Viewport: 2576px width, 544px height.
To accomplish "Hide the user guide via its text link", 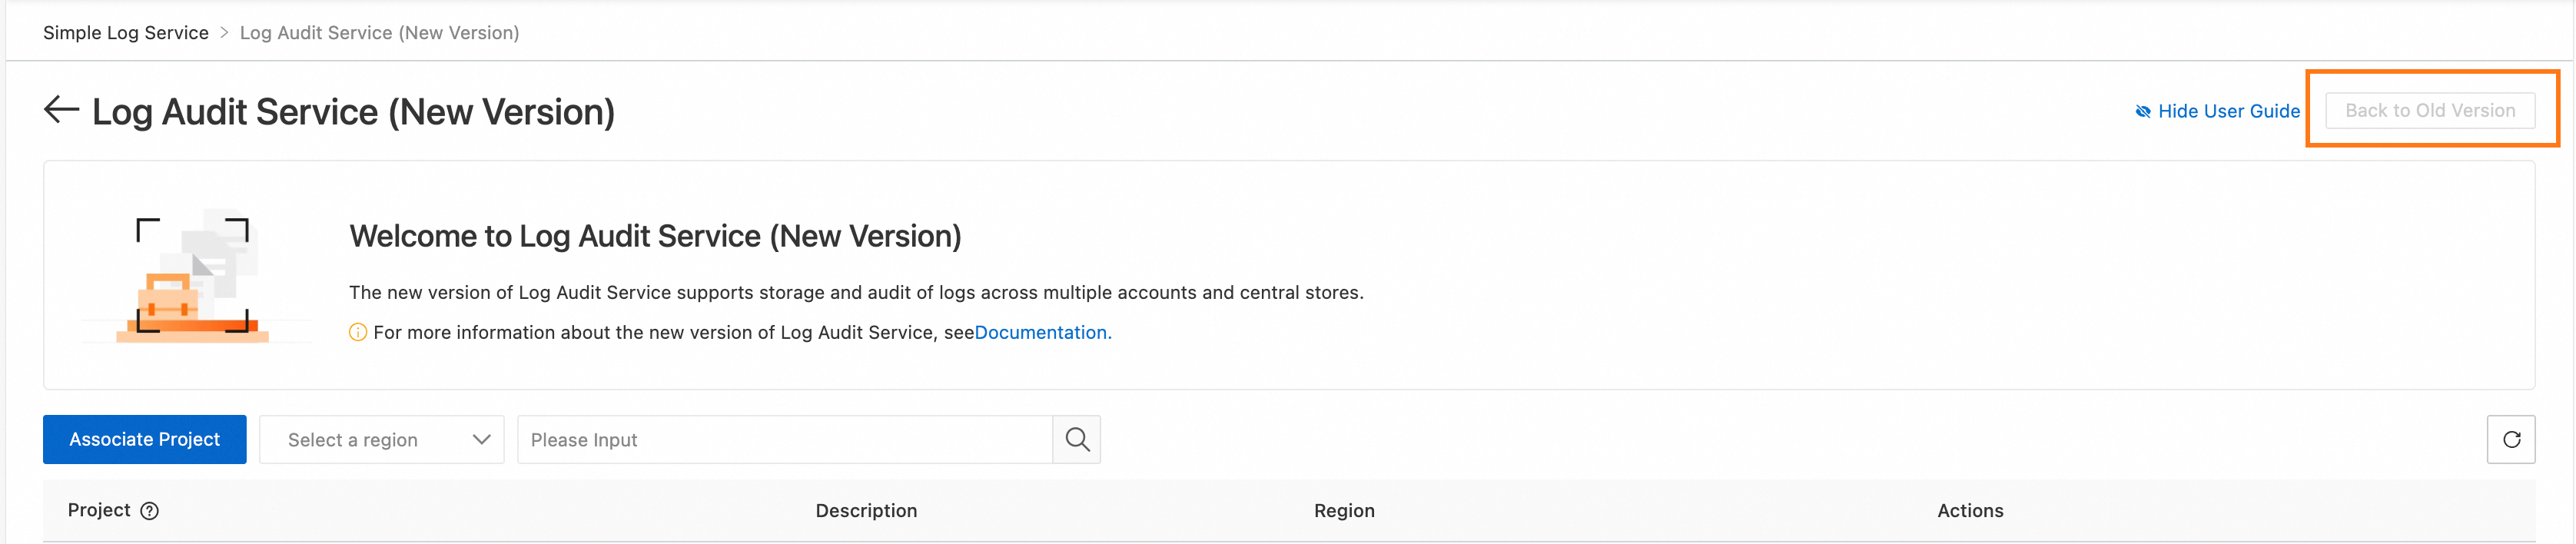I will tap(2228, 111).
